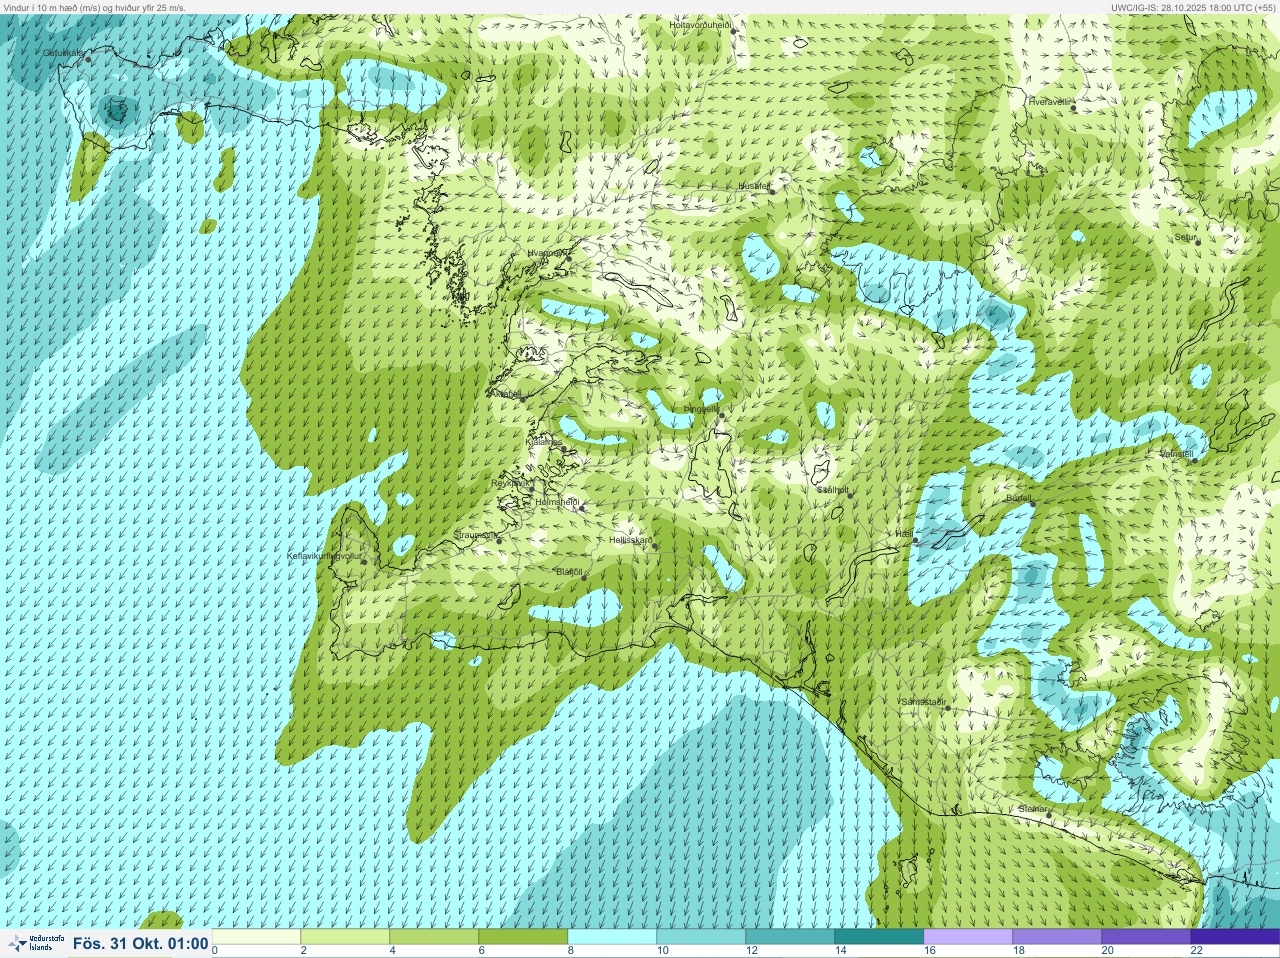
Task: Select the 6–8 m/s olive green legend swatch
Action: [x=523, y=937]
